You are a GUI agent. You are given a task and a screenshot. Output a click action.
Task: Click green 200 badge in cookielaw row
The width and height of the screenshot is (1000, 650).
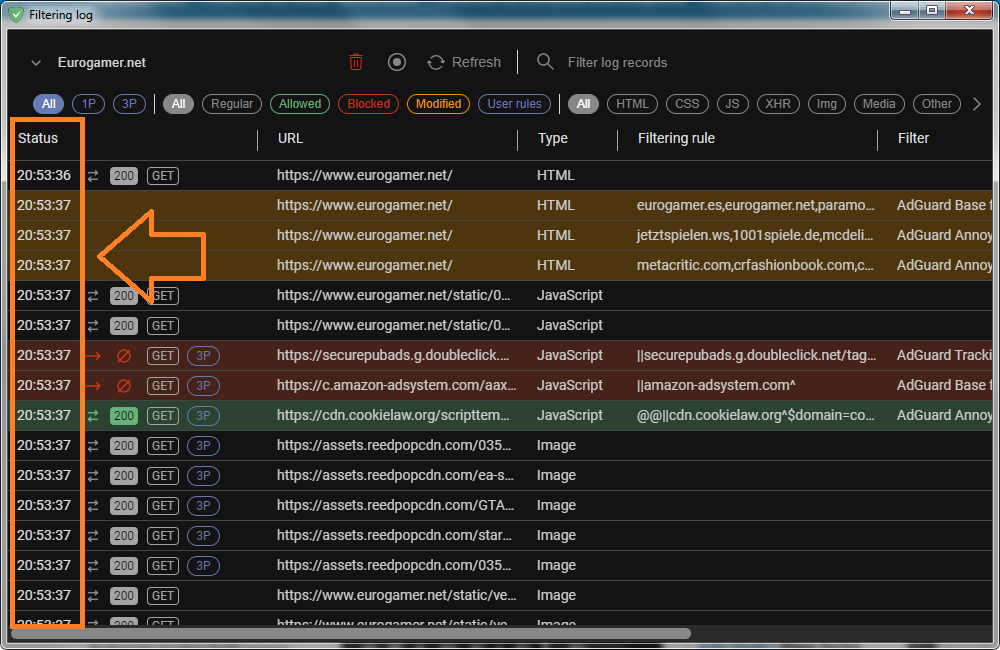124,416
